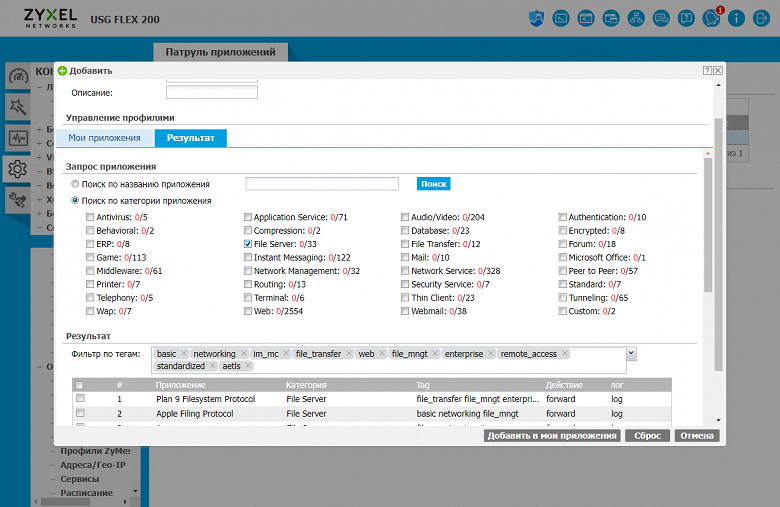This screenshot has height=507, width=780.
Task: Open the help question mark icon in header
Action: click(x=686, y=19)
